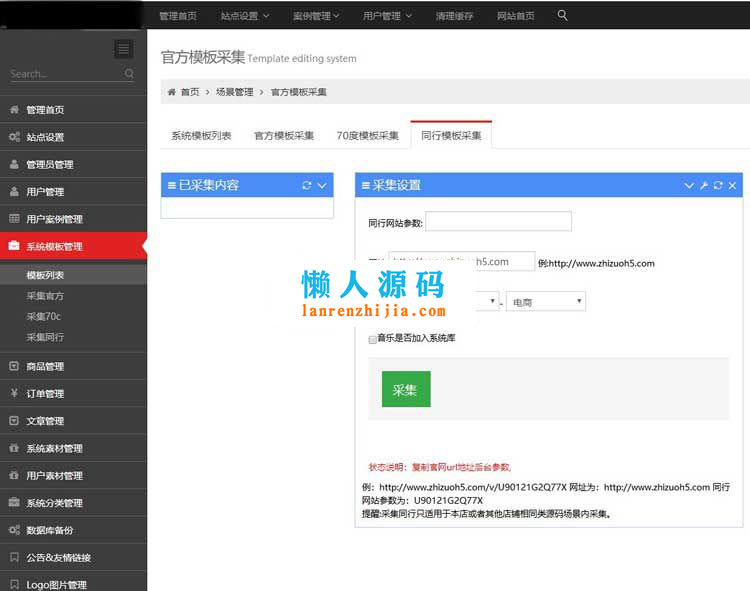Close the 采集设置 panel
750x591 pixels.
(732, 186)
